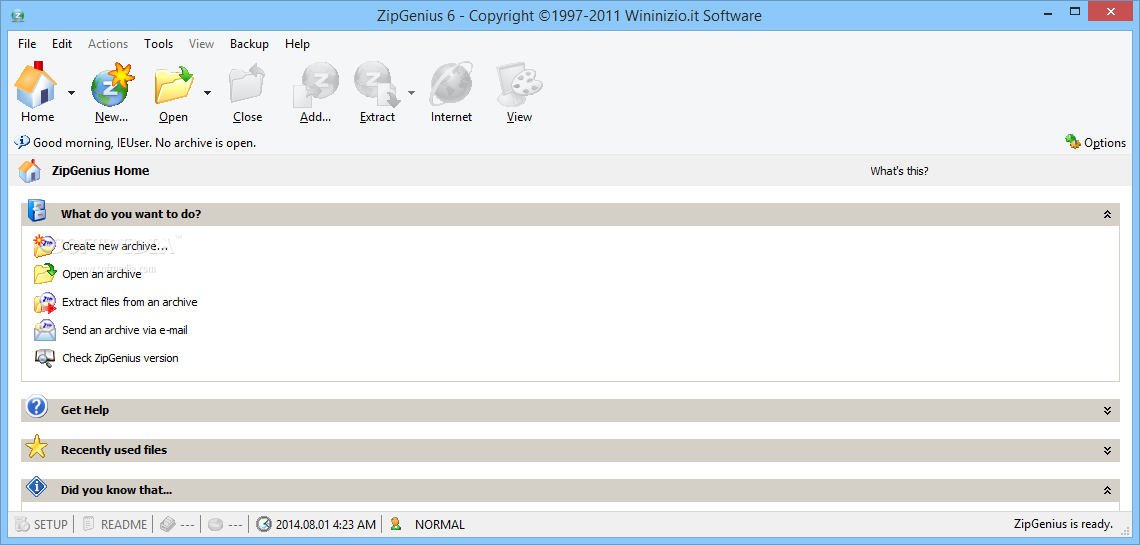Click the '2014.08.01 4:23 AM' status text
Image resolution: width=1140 pixels, height=545 pixels.
(326, 525)
